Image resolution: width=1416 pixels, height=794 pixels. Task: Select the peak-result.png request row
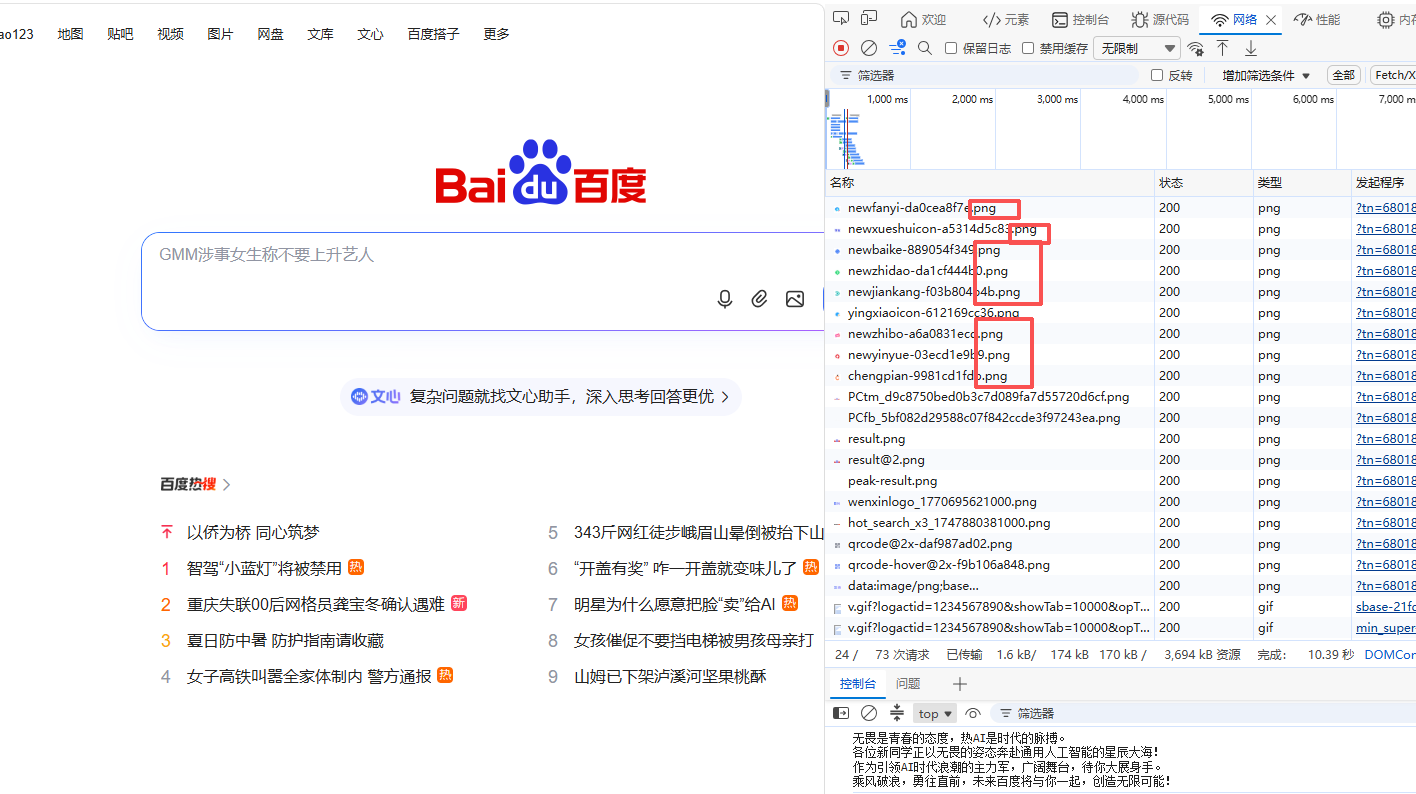coord(1120,481)
